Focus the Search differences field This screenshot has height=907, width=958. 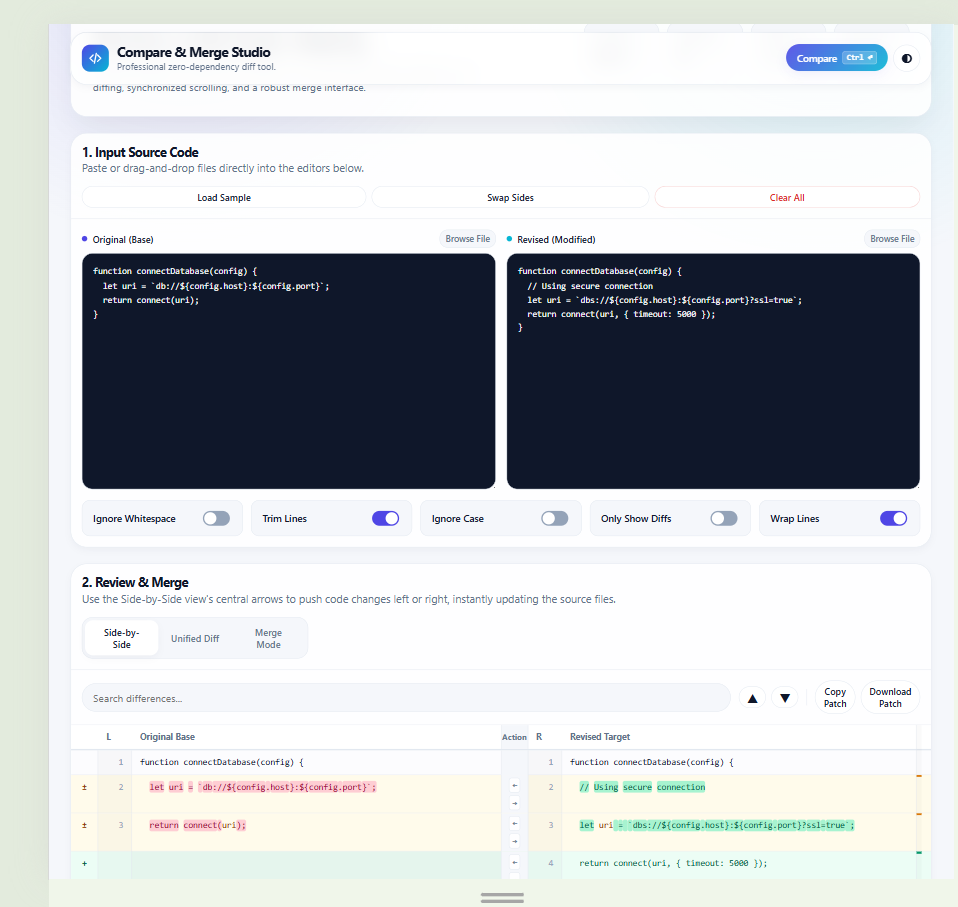coord(406,698)
